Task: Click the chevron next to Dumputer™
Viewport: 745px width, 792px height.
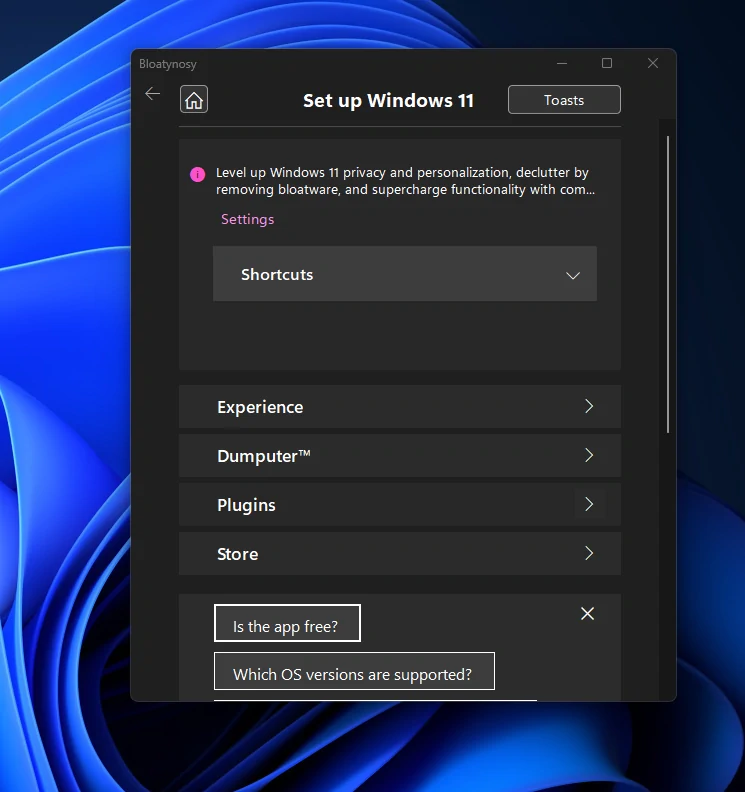Action: 588,456
